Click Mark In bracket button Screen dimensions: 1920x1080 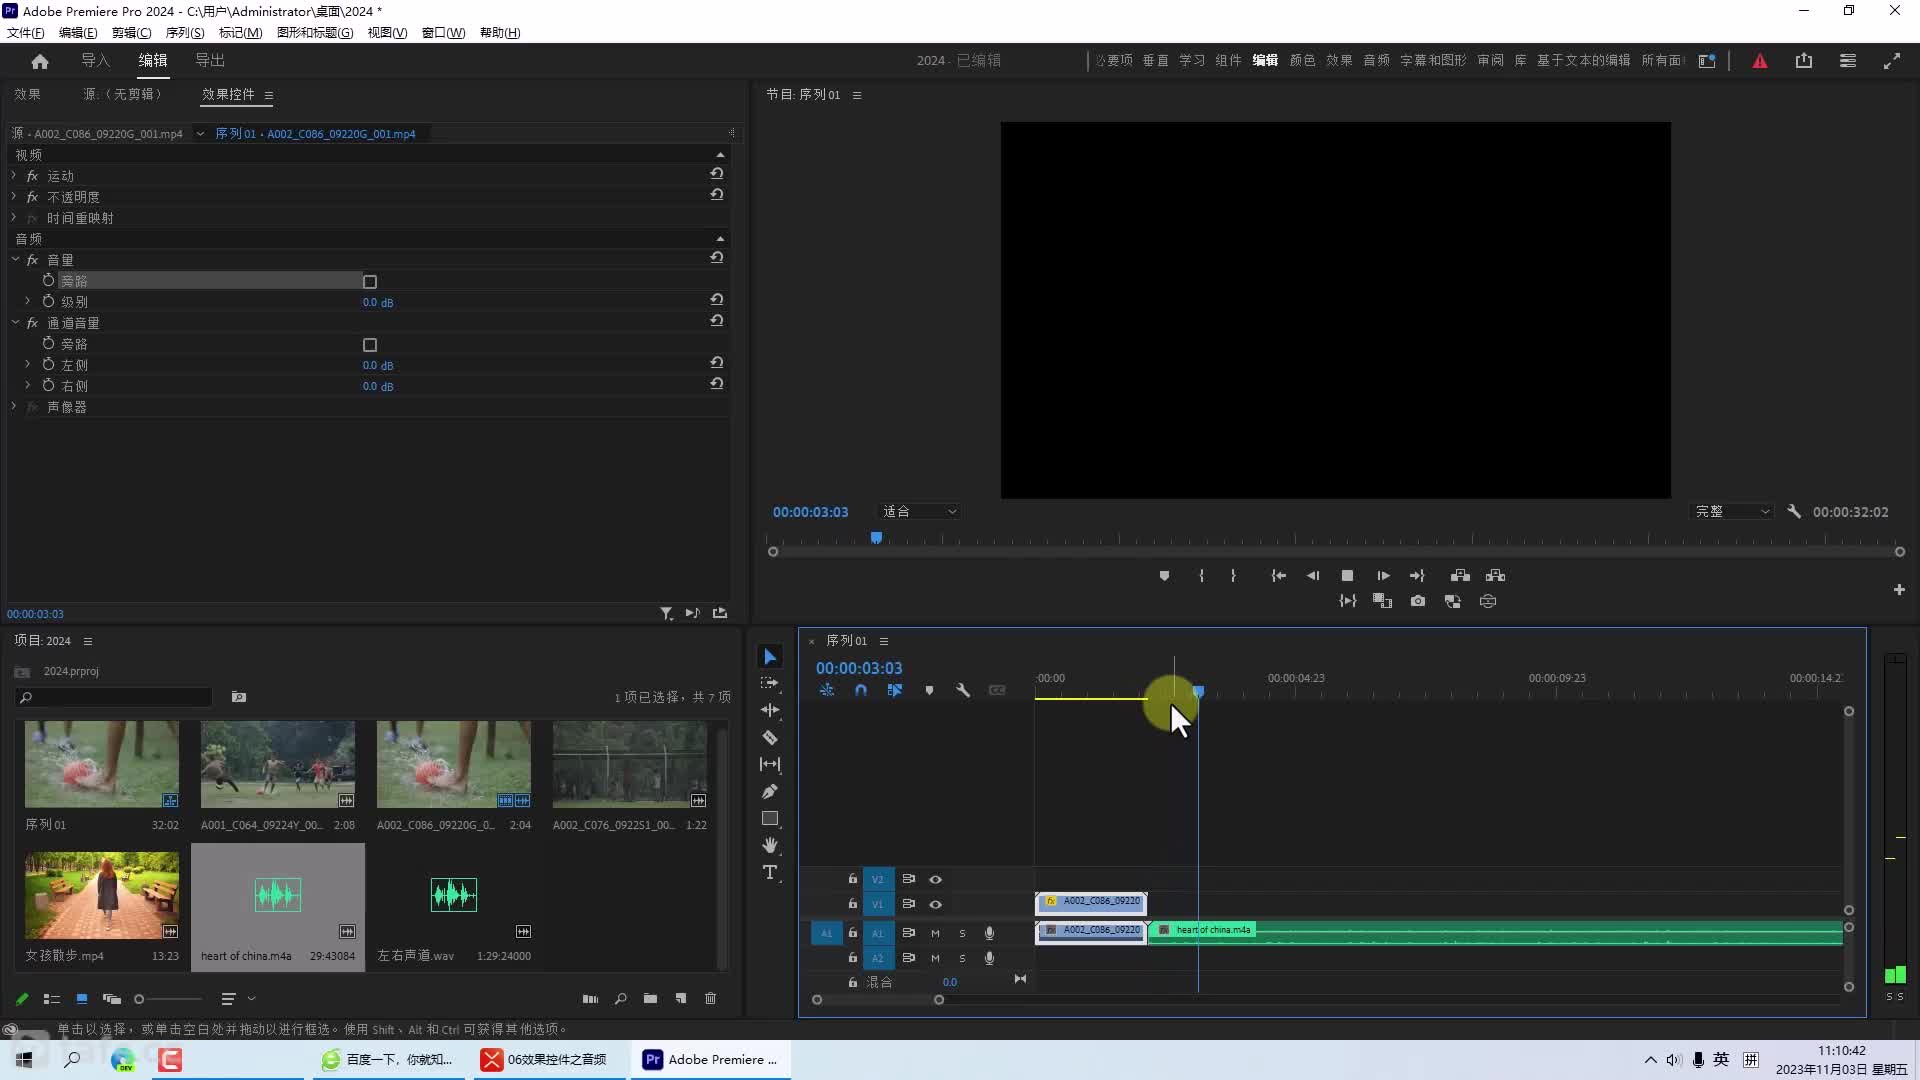(1201, 576)
